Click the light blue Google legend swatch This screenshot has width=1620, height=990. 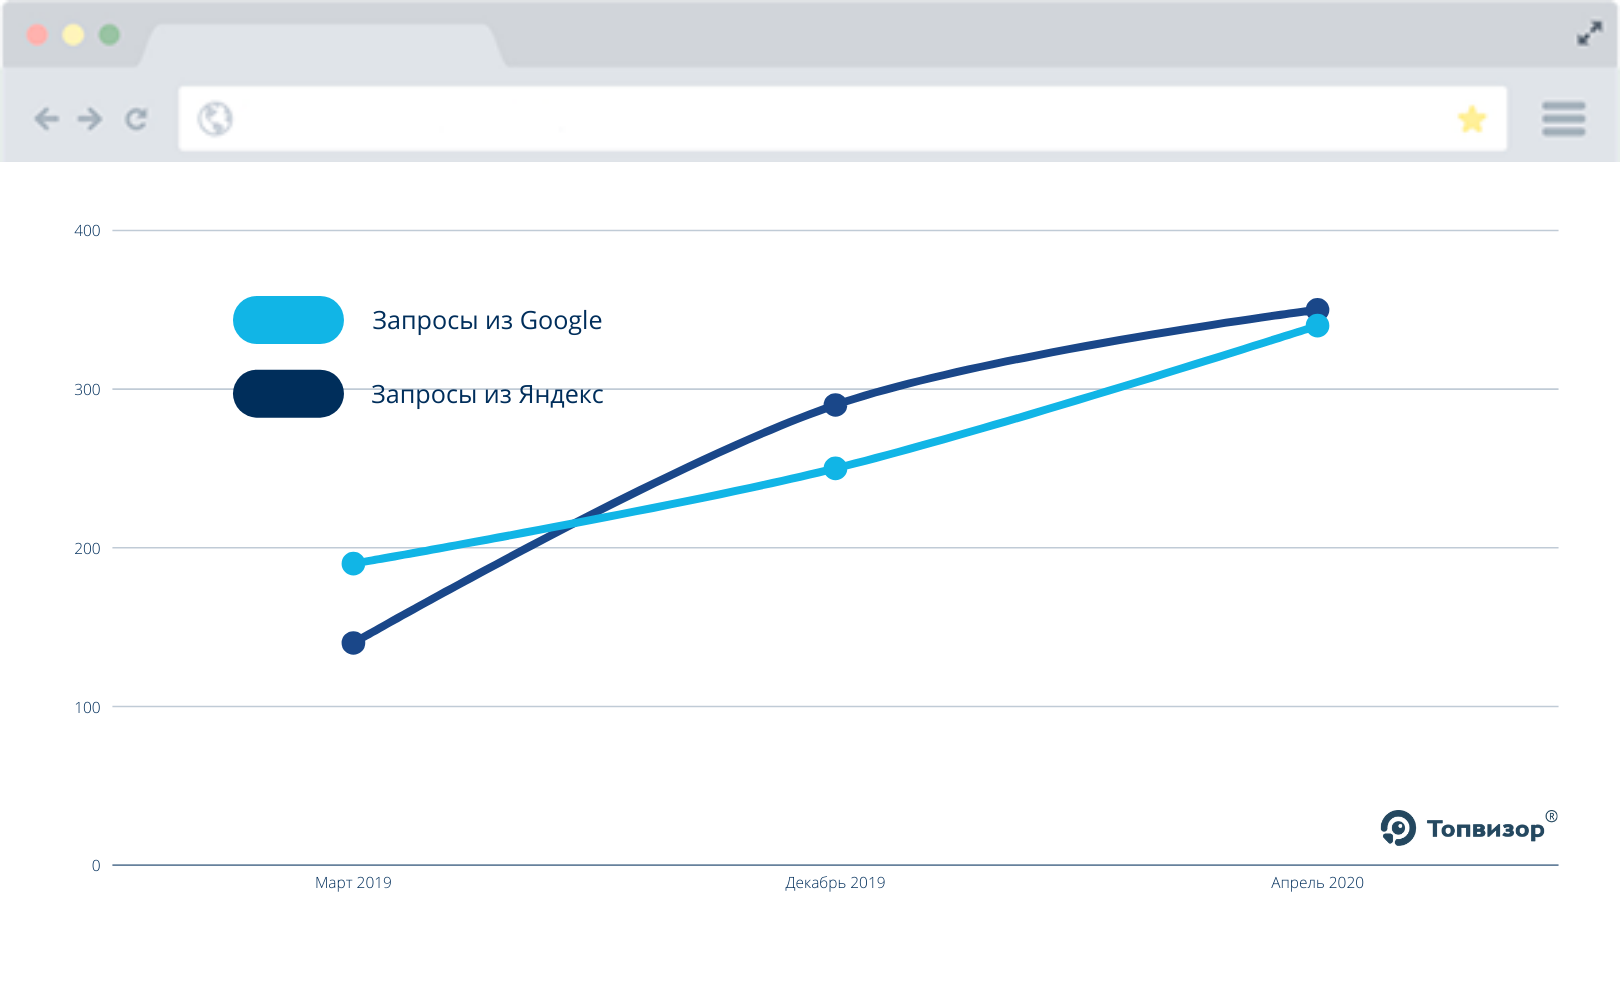[x=288, y=320]
